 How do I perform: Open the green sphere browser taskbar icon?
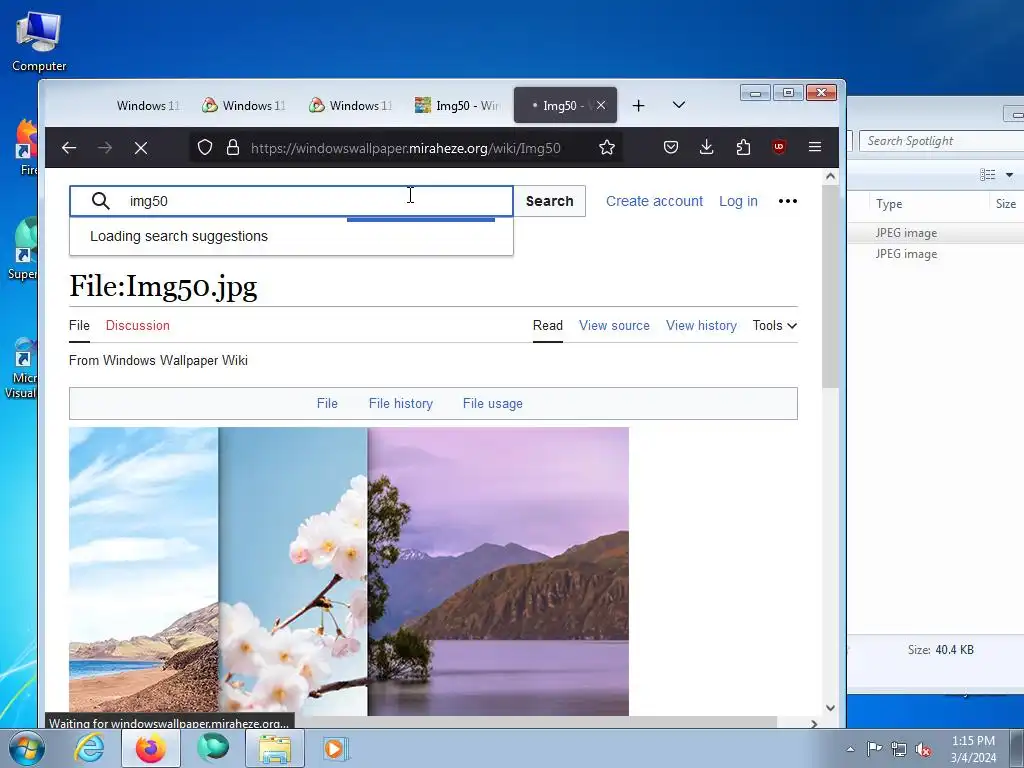coord(213,748)
